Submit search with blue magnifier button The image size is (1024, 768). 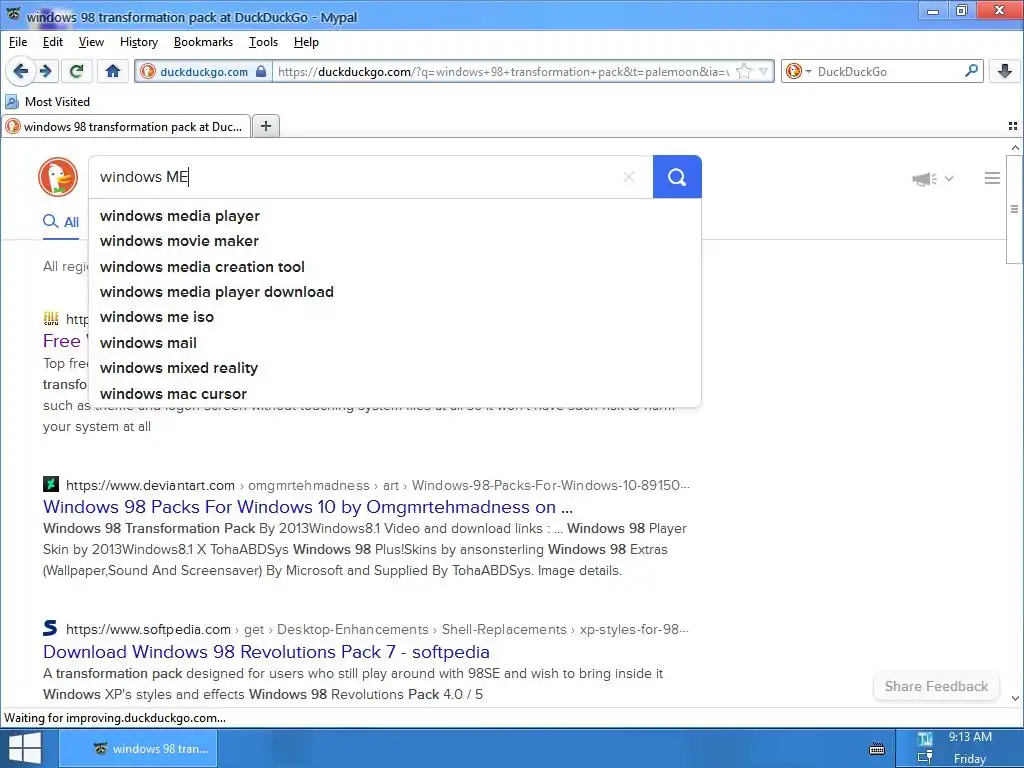click(x=677, y=177)
